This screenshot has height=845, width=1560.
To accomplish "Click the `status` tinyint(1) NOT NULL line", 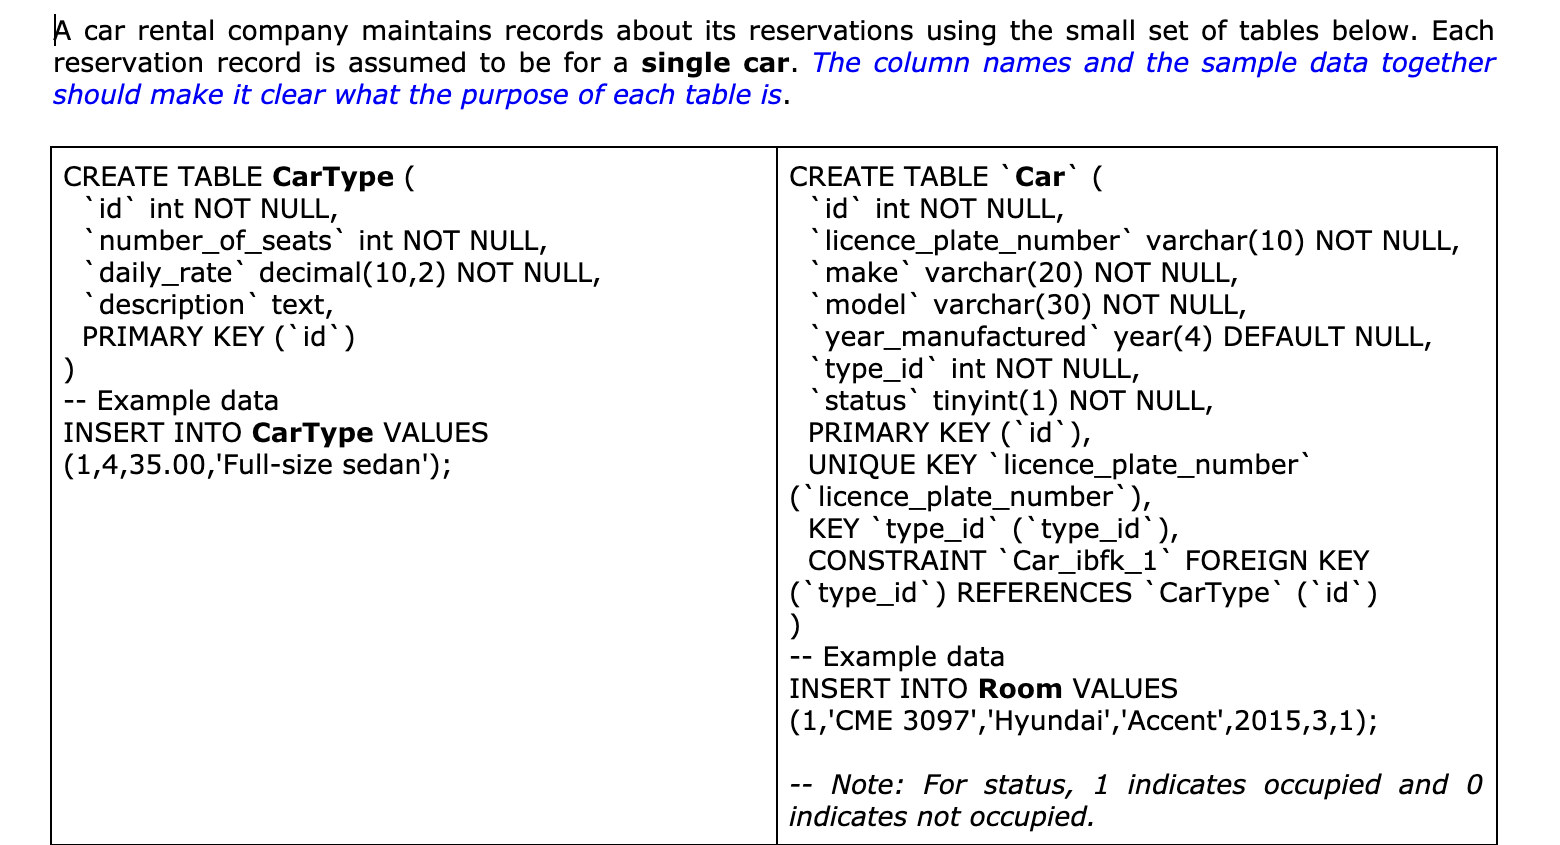I will (x=1012, y=401).
